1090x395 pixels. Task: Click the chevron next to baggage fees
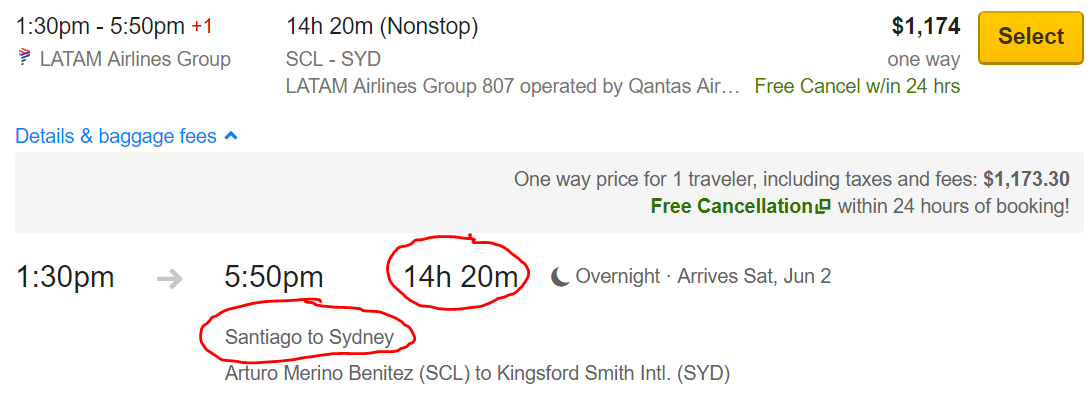231,136
